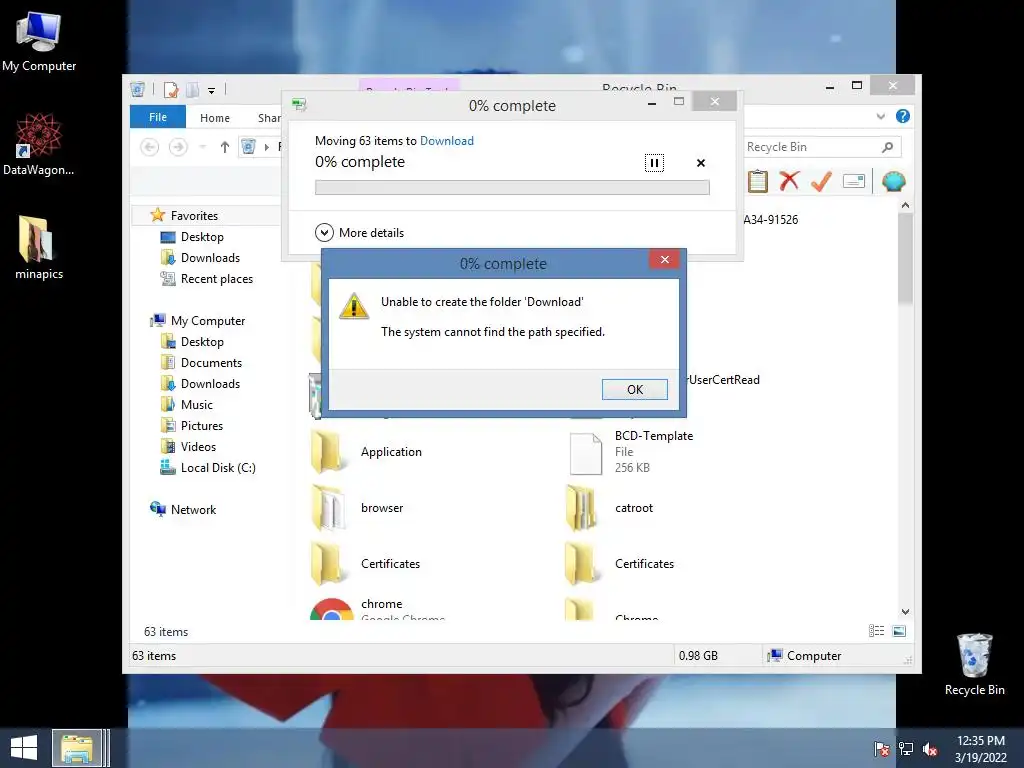1024x768 pixels.
Task: Click the move progress bar
Action: point(512,187)
